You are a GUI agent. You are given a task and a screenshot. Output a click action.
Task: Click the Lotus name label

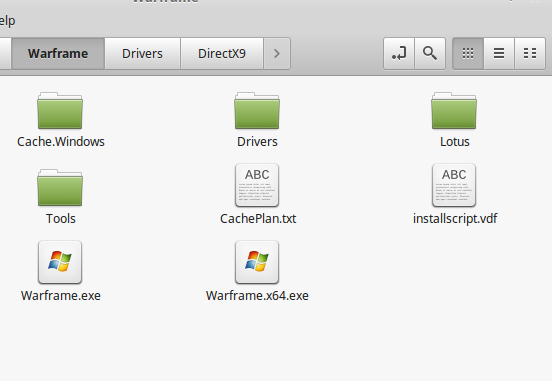(454, 142)
